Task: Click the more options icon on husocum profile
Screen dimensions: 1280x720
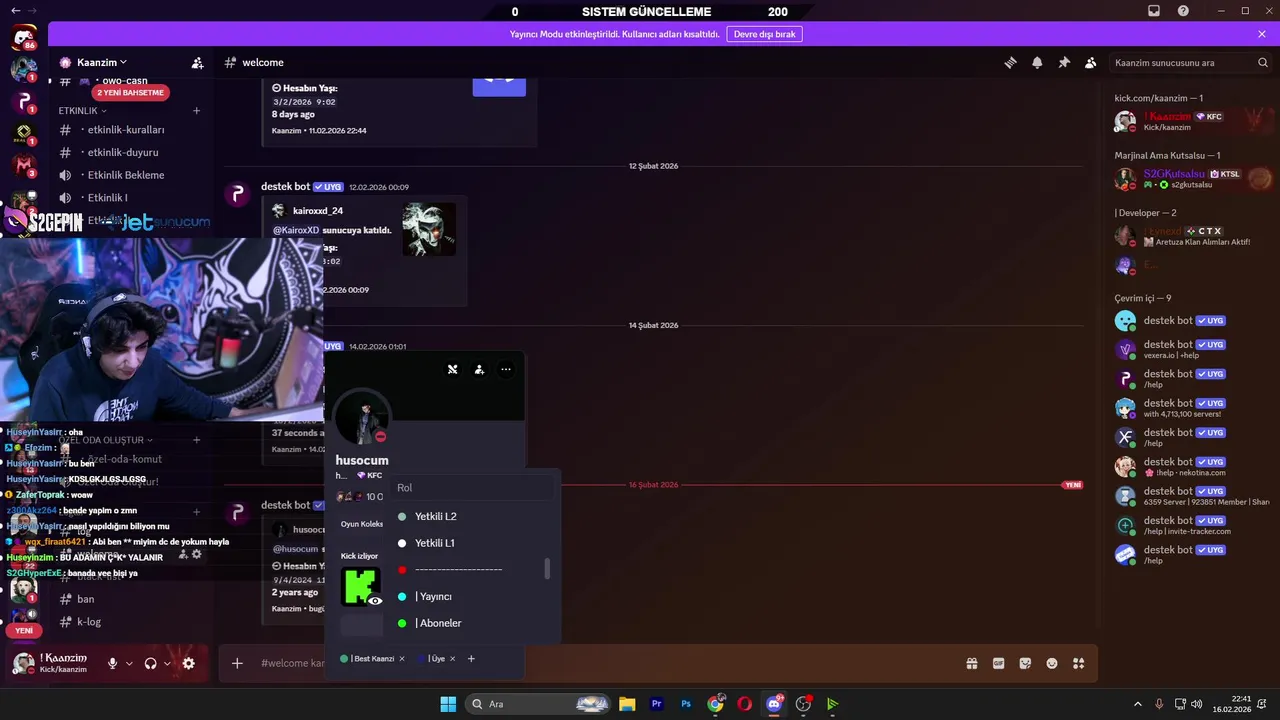Action: [x=506, y=369]
